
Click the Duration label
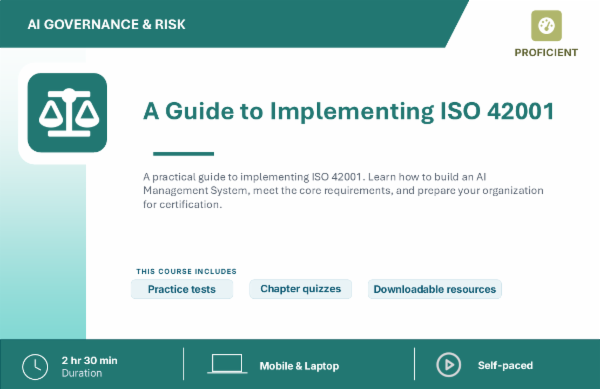[82, 373]
